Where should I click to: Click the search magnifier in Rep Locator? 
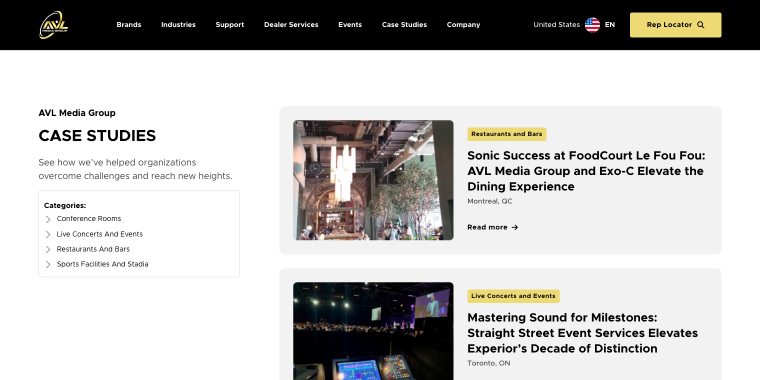coord(700,25)
